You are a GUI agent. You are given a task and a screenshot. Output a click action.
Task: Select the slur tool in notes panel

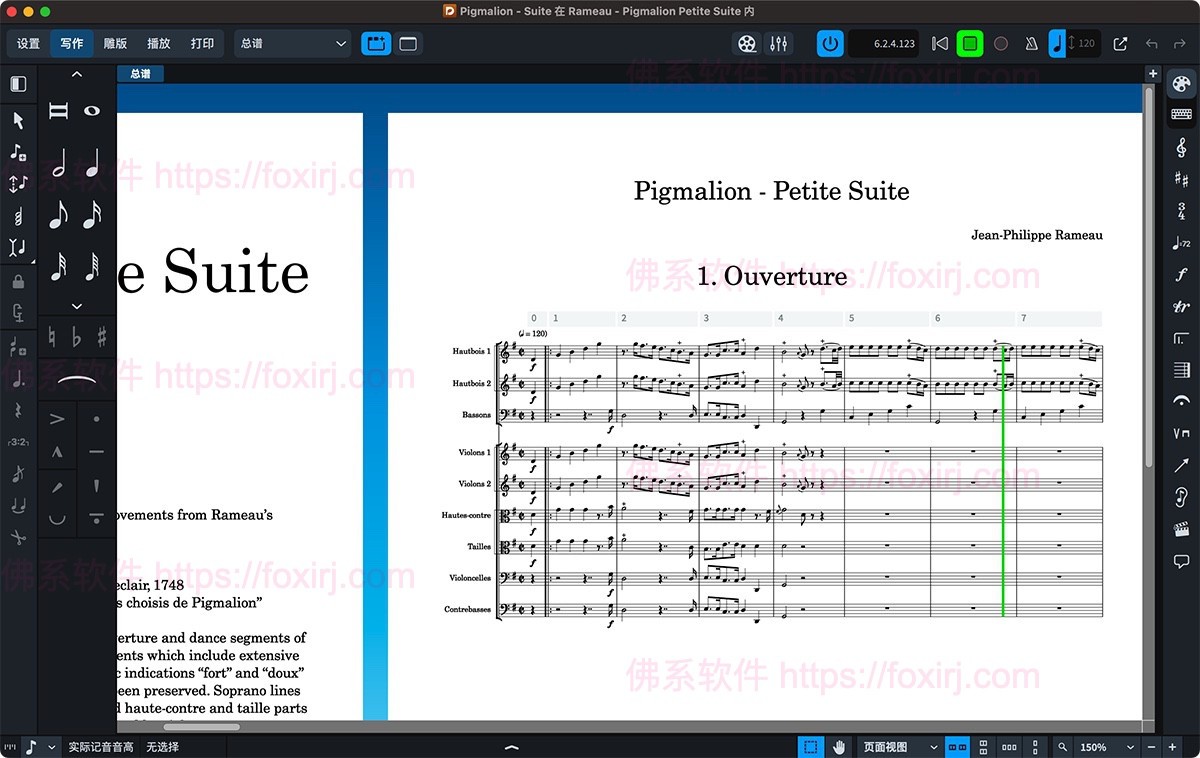(76, 379)
